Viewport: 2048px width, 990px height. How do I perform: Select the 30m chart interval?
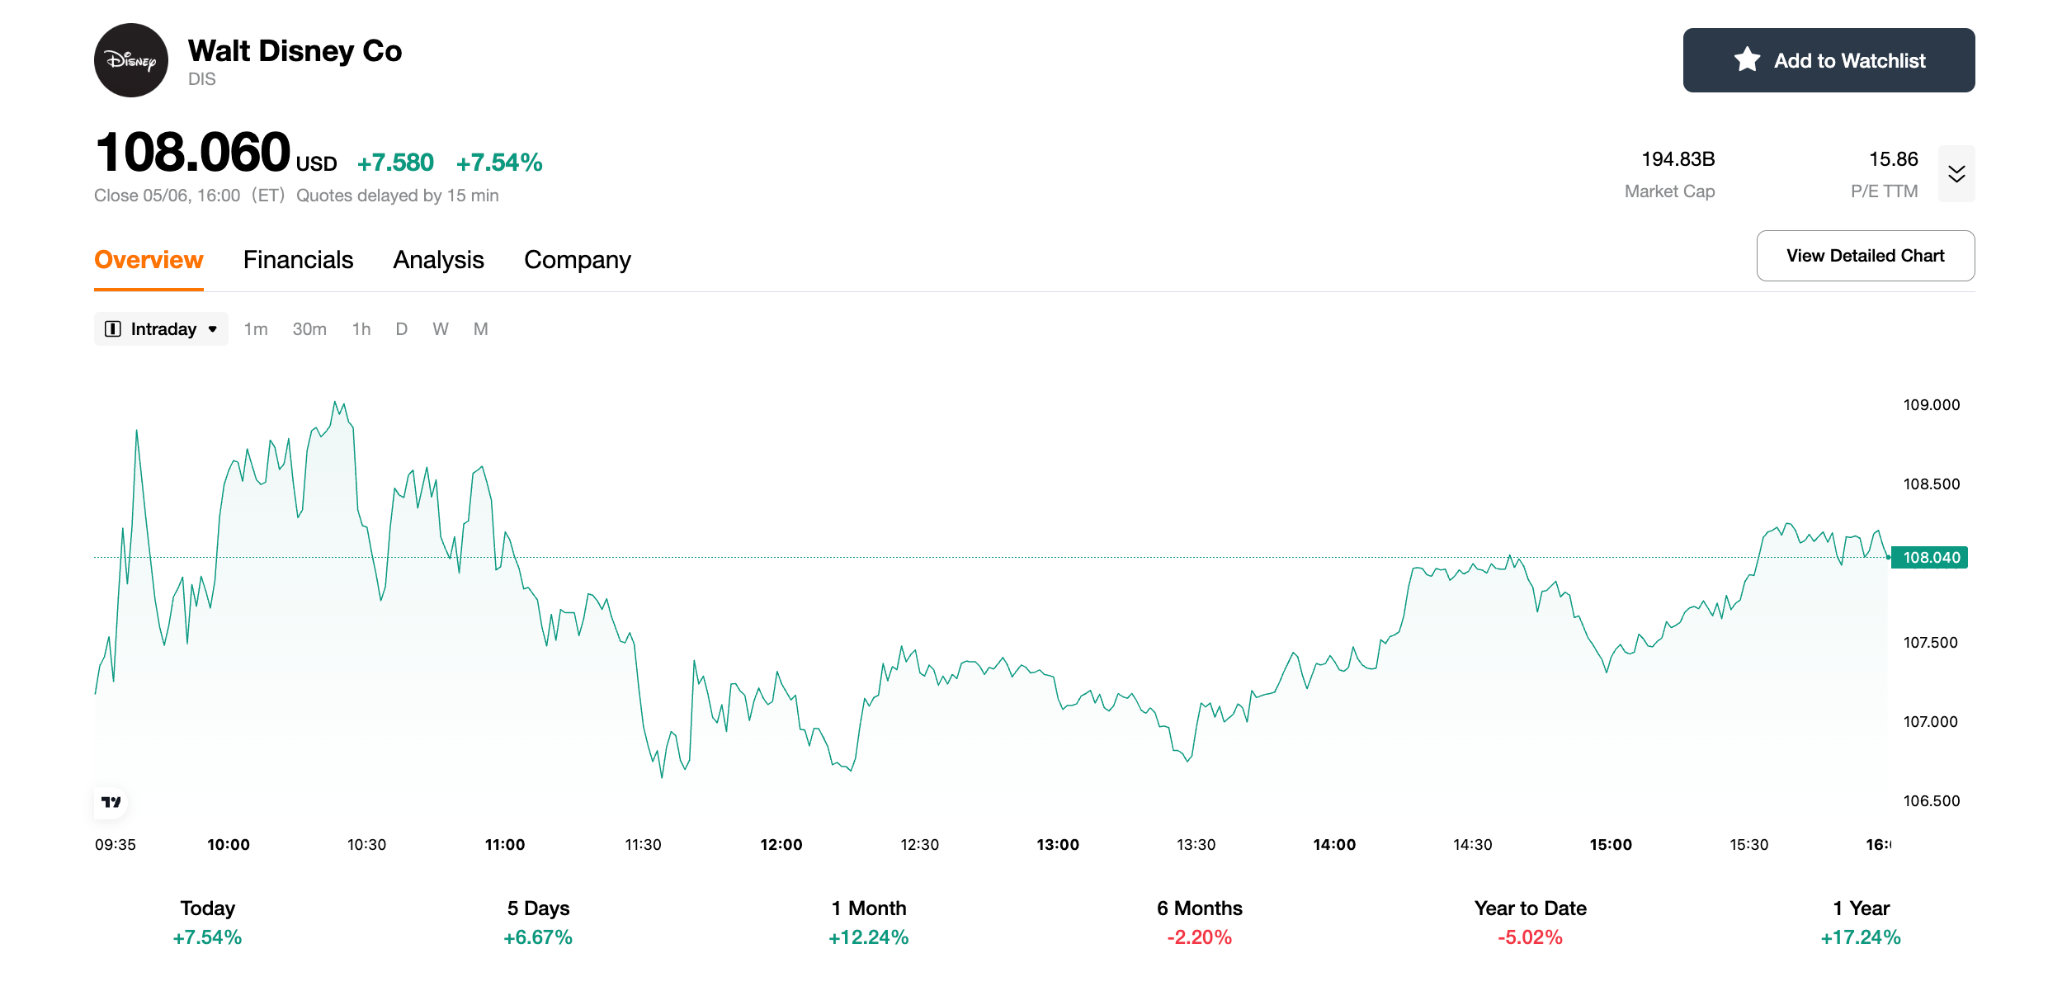tap(310, 329)
